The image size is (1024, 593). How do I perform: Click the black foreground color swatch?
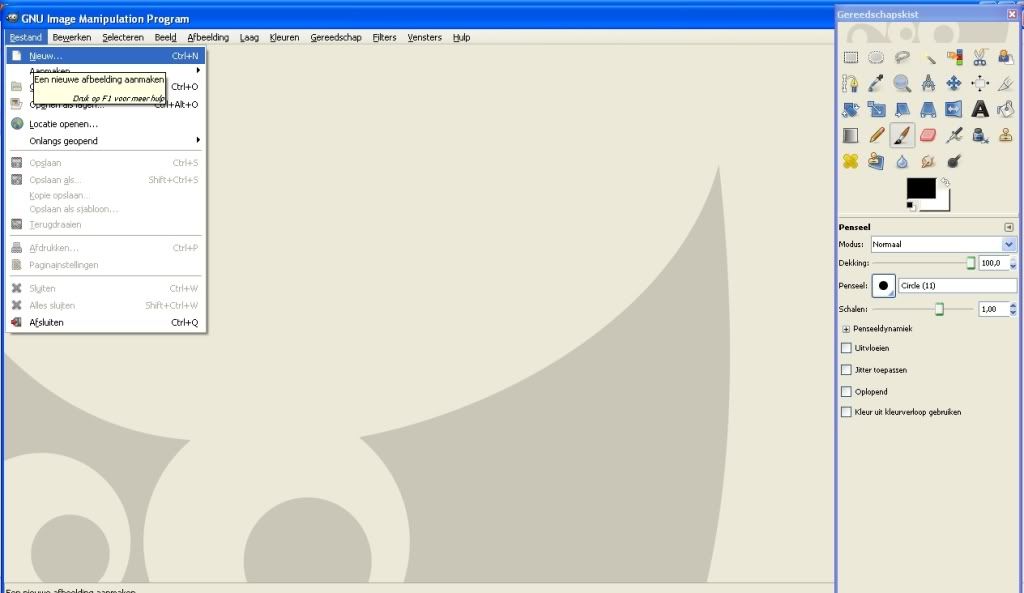pyautogui.click(x=920, y=188)
